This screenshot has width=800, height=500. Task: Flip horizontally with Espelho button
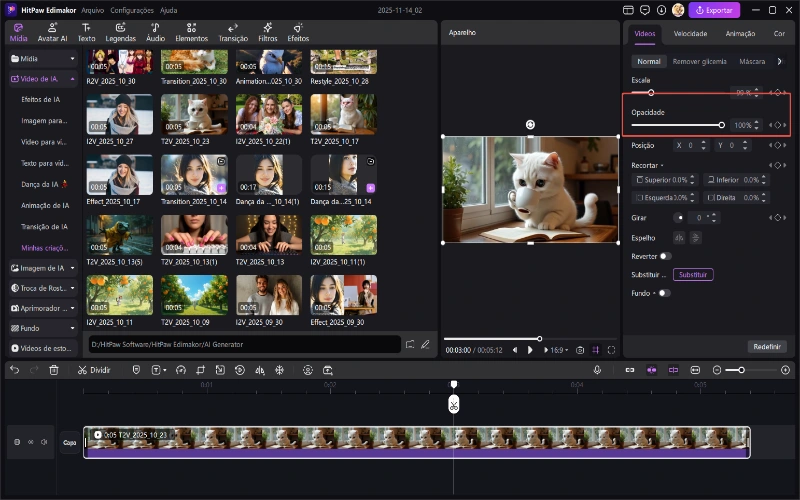[679, 238]
